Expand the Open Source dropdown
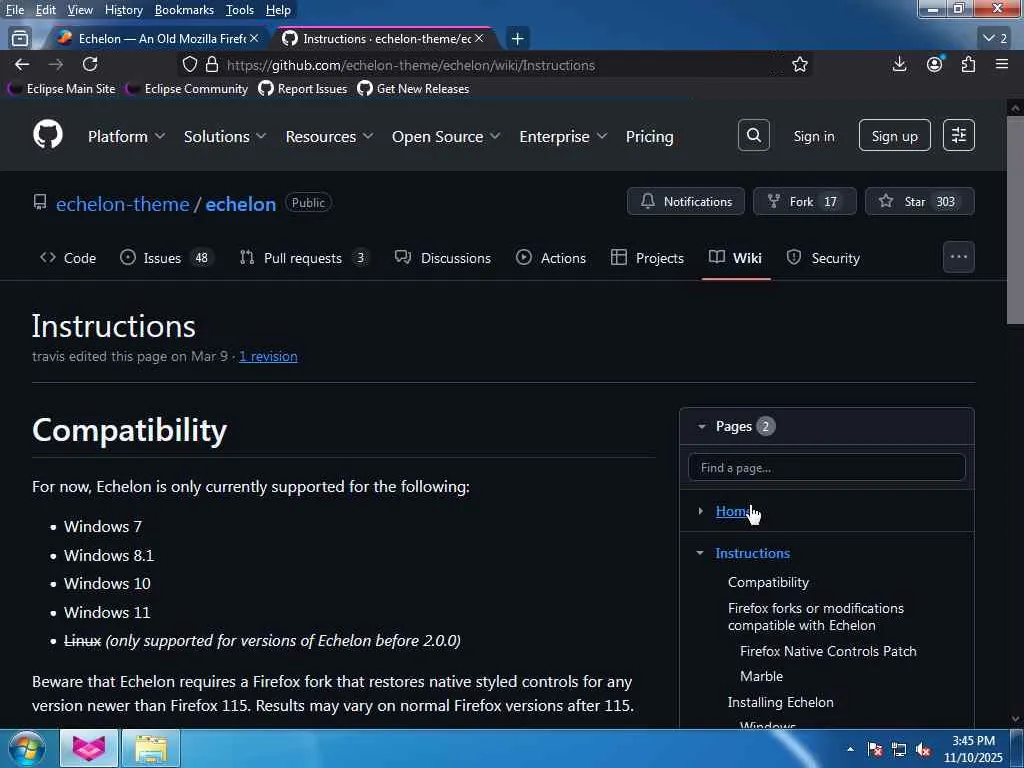 pos(446,136)
